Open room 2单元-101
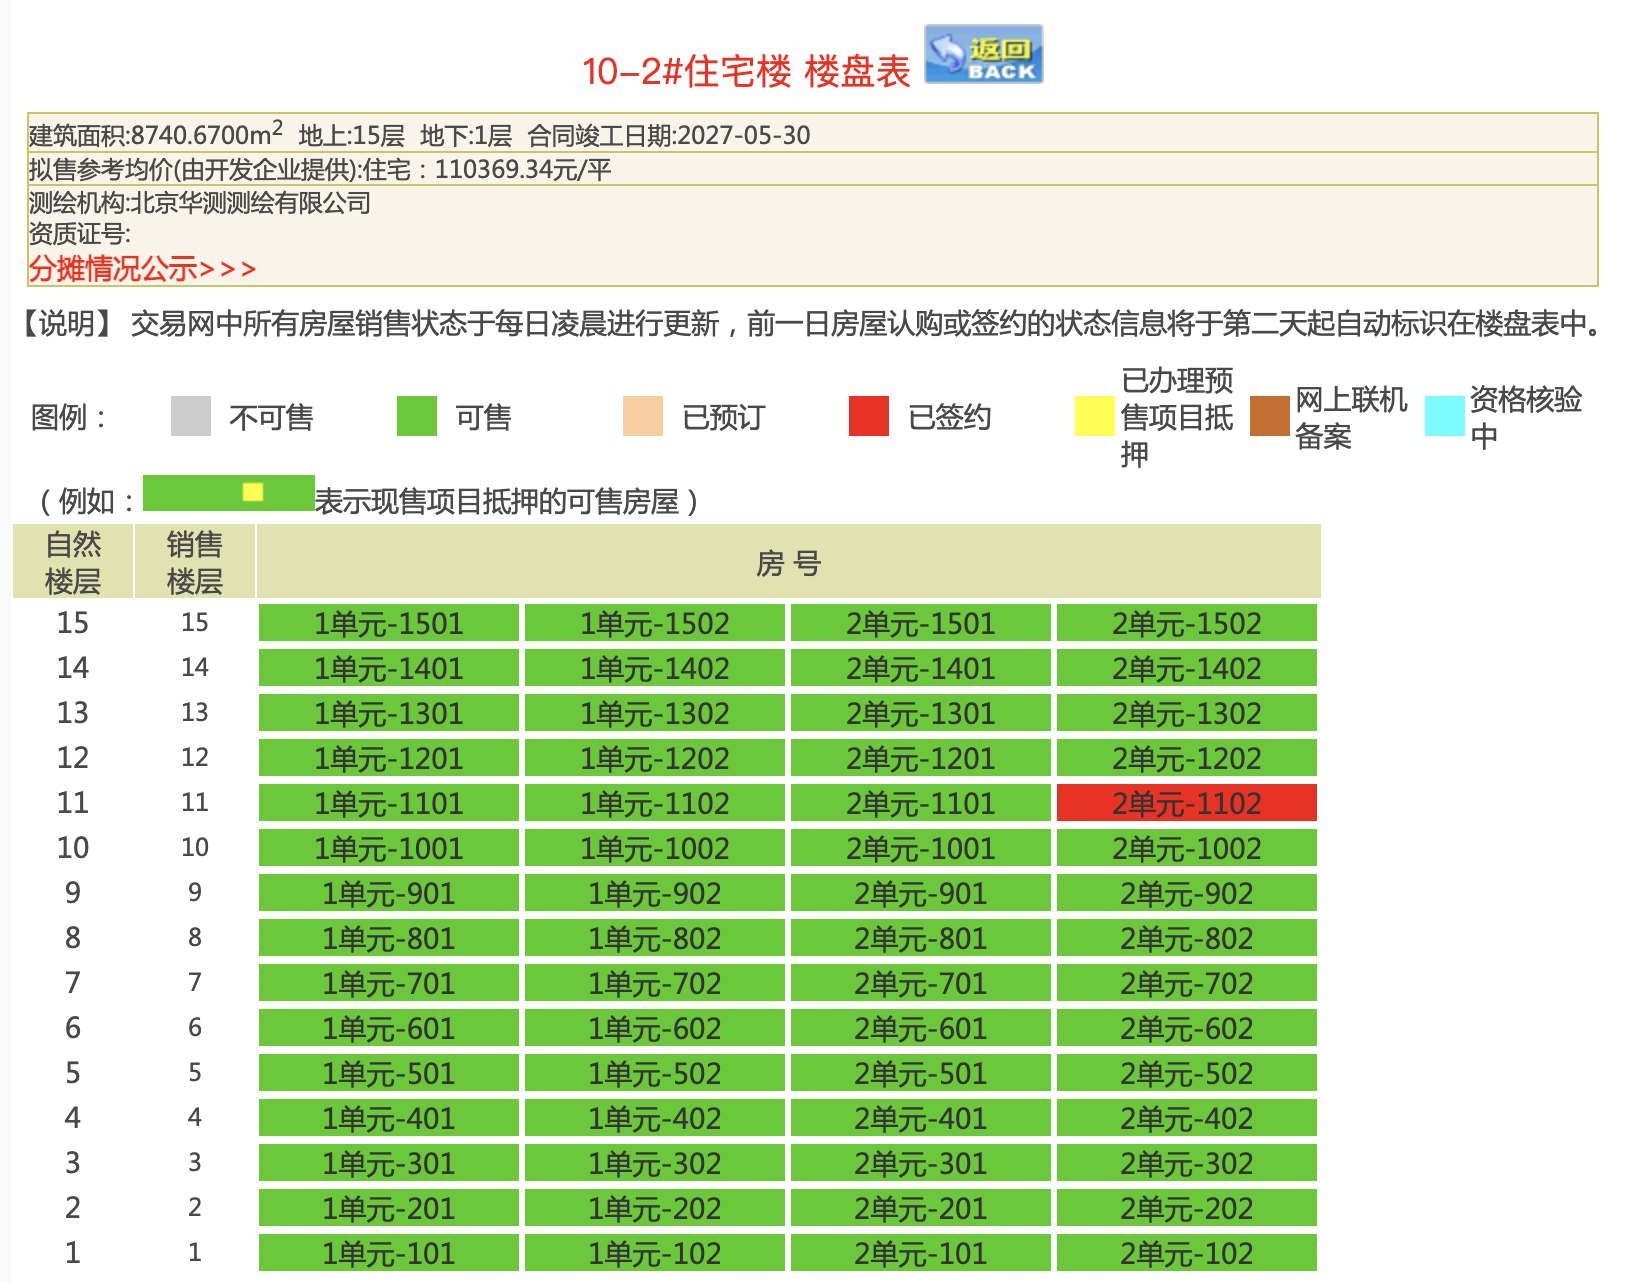Viewport: 1628px width, 1282px height. point(921,1253)
